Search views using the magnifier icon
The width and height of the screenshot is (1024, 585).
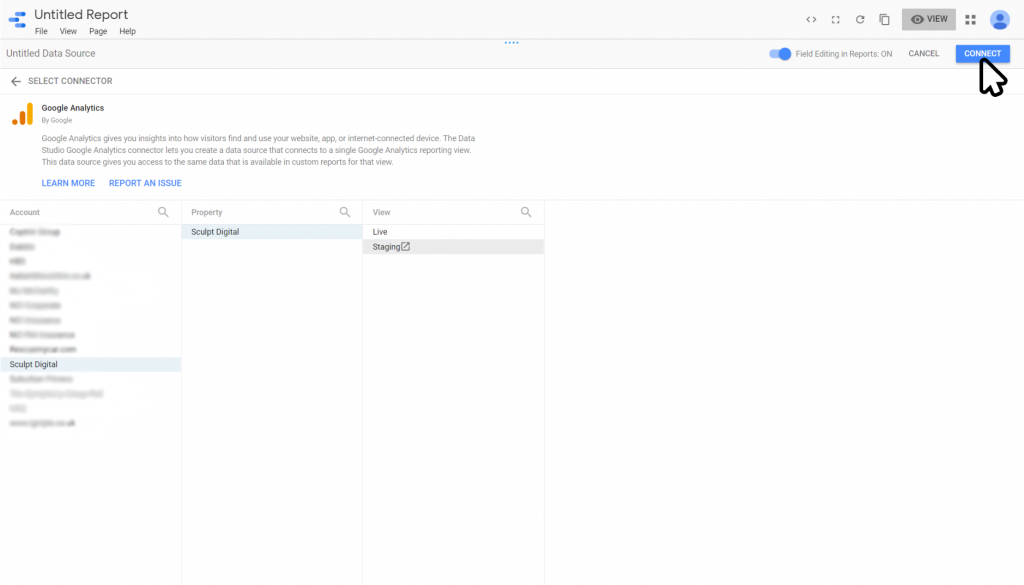click(526, 212)
